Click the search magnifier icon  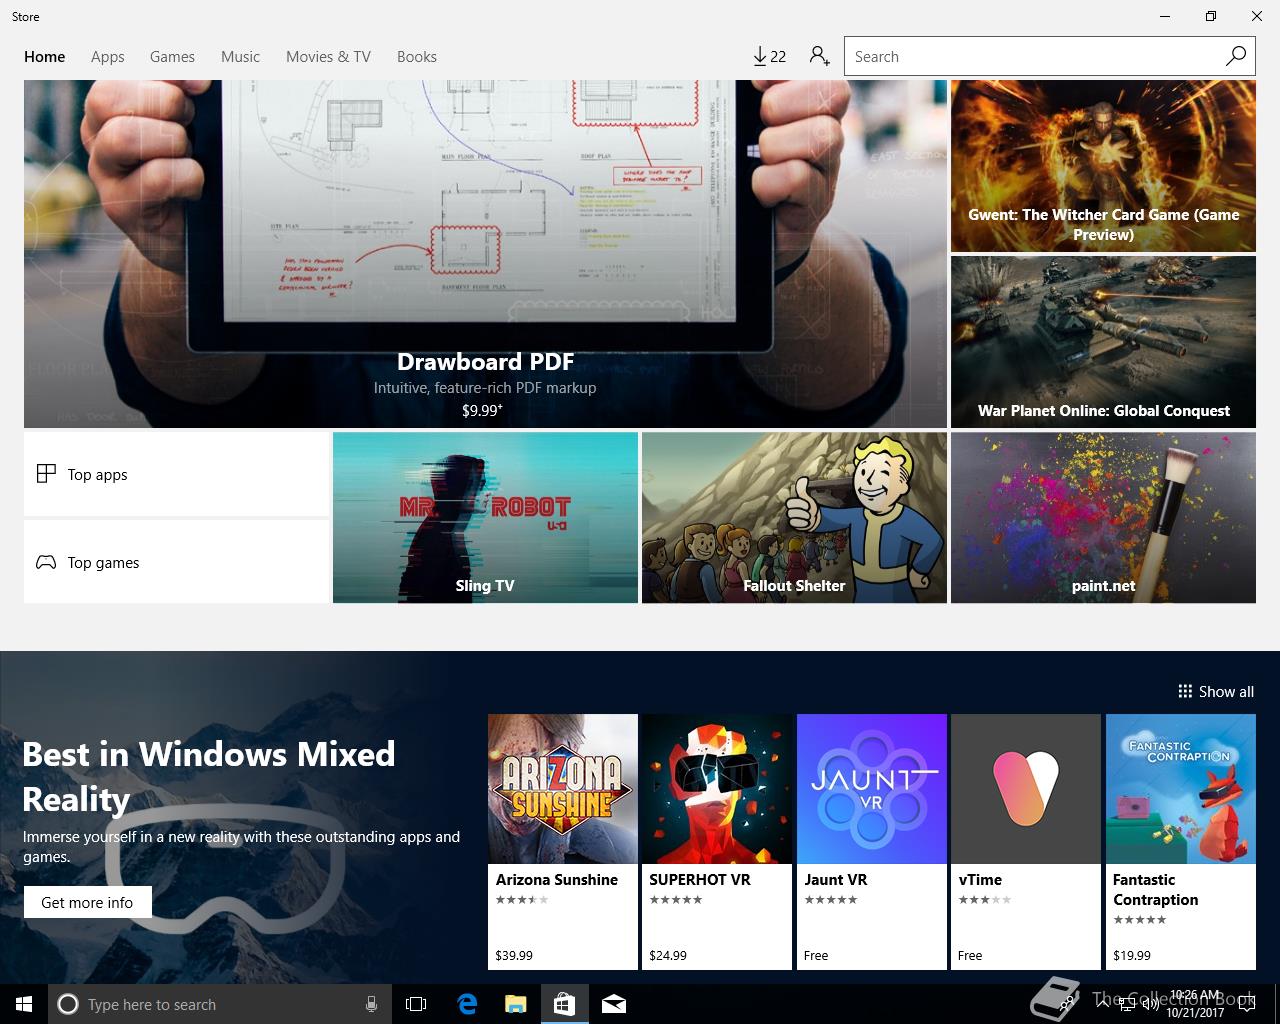[1236, 56]
